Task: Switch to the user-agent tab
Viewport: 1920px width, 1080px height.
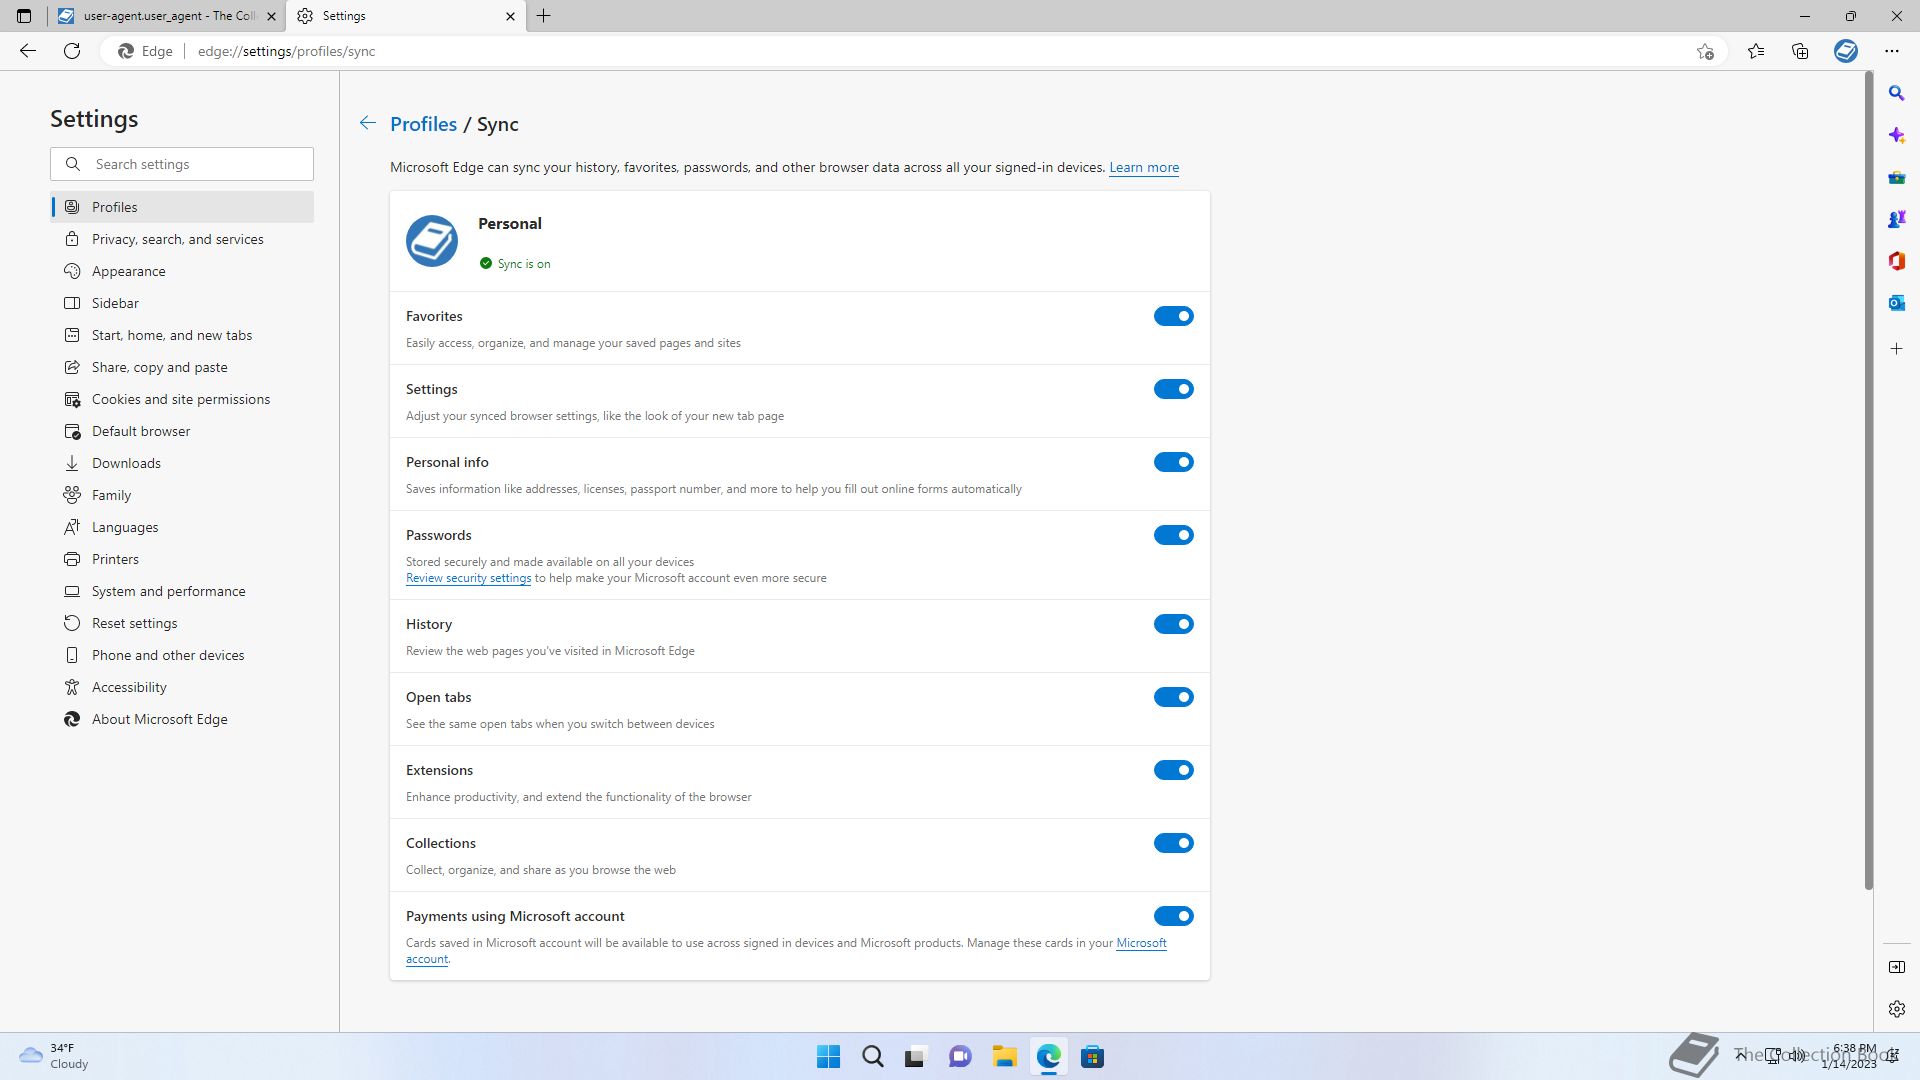Action: coord(166,16)
